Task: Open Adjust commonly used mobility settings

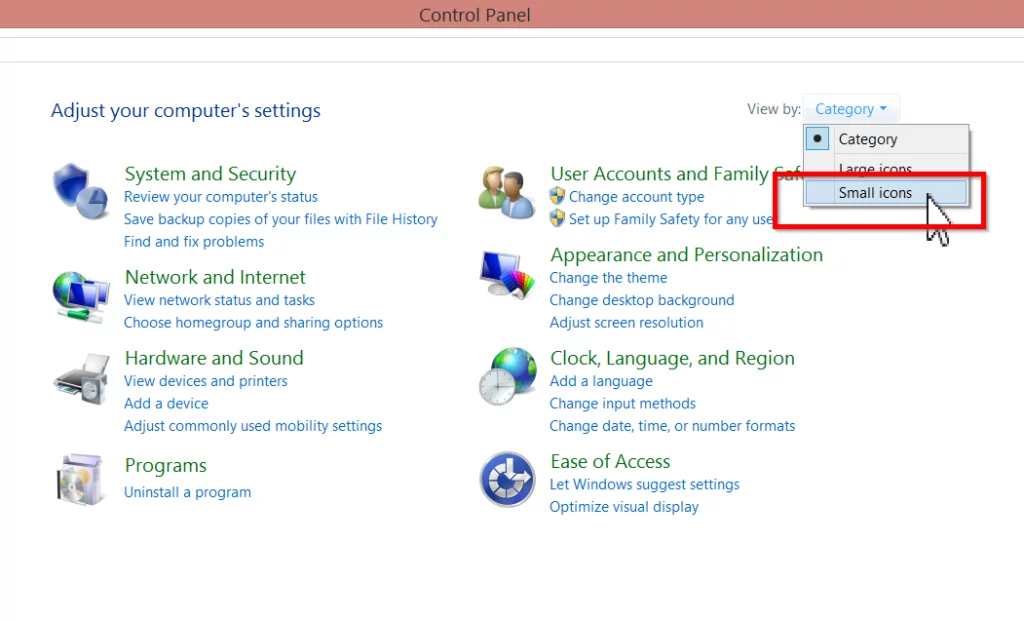Action: (x=253, y=426)
